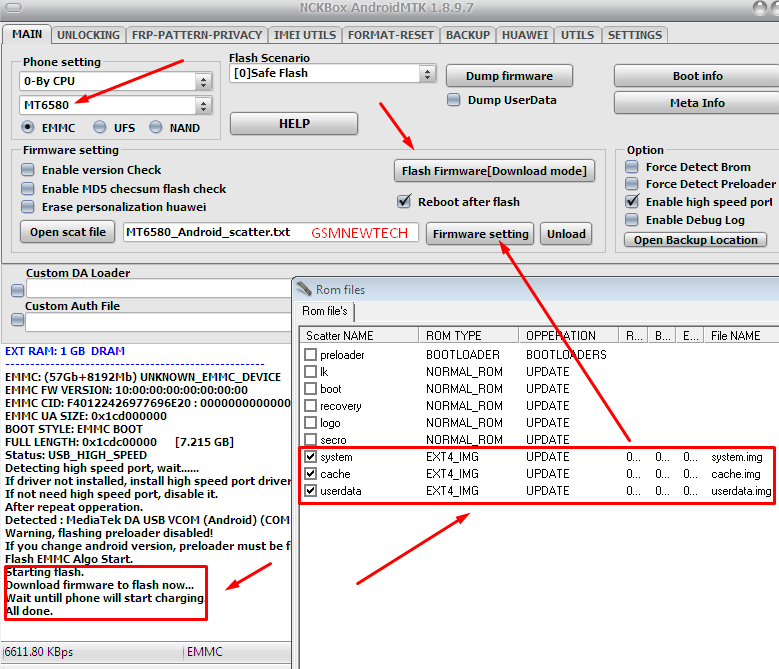
Task: Click the EMMC status bar entry
Action: [205, 652]
